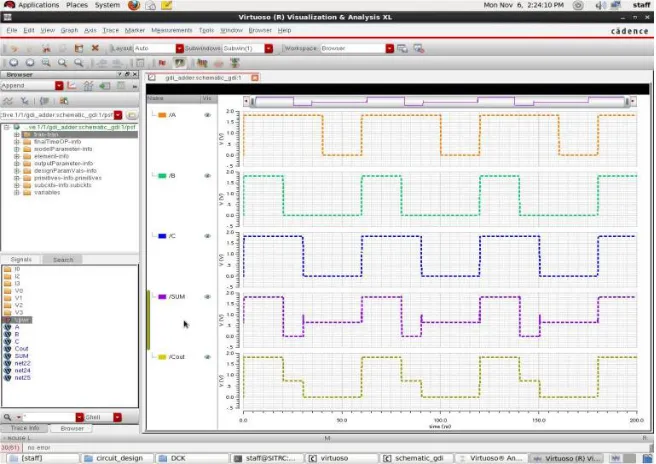Click the zoom-to-area icon in second toolbar
The image size is (656, 464).
[x=46, y=63]
